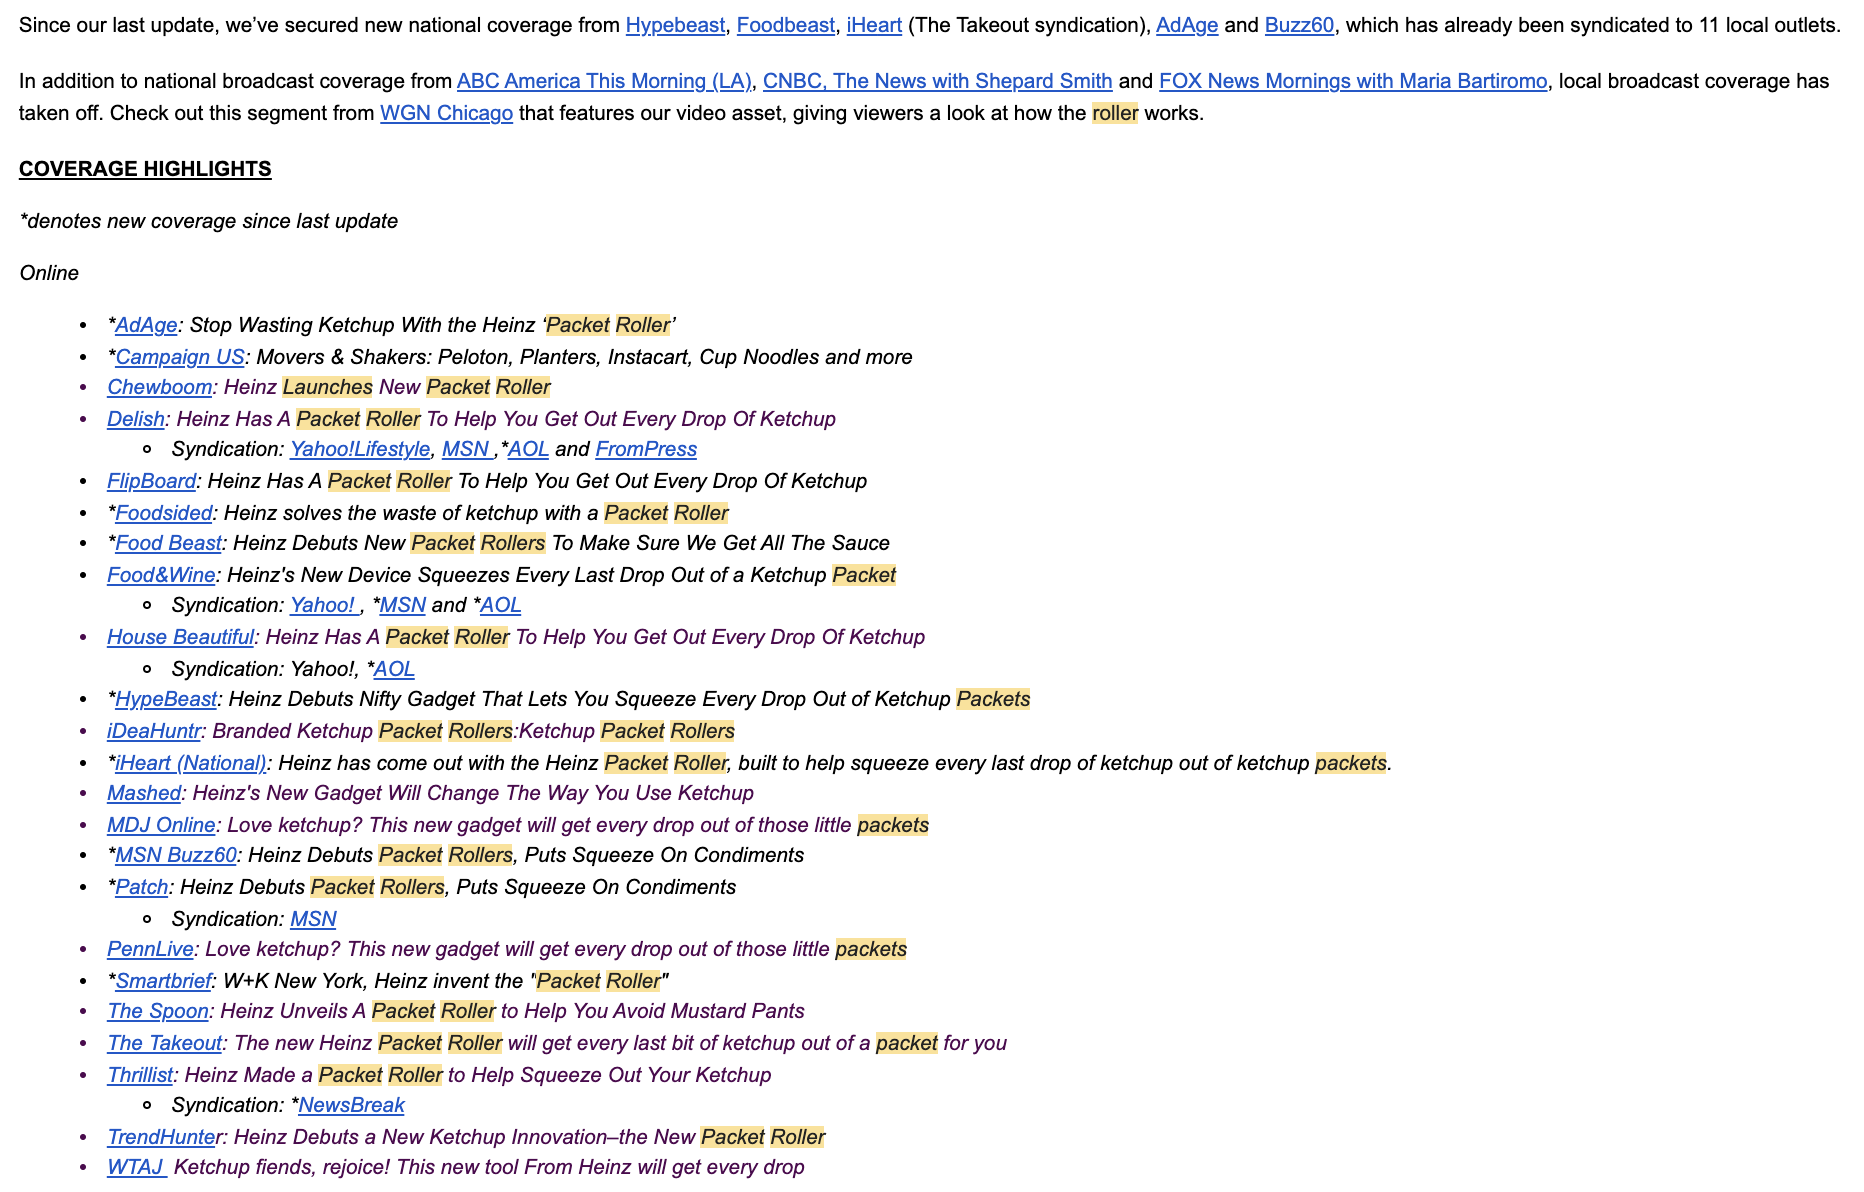Image resolution: width=1864 pixels, height=1192 pixels.
Task: Open the NewsBreak syndication link
Action: point(351,1105)
